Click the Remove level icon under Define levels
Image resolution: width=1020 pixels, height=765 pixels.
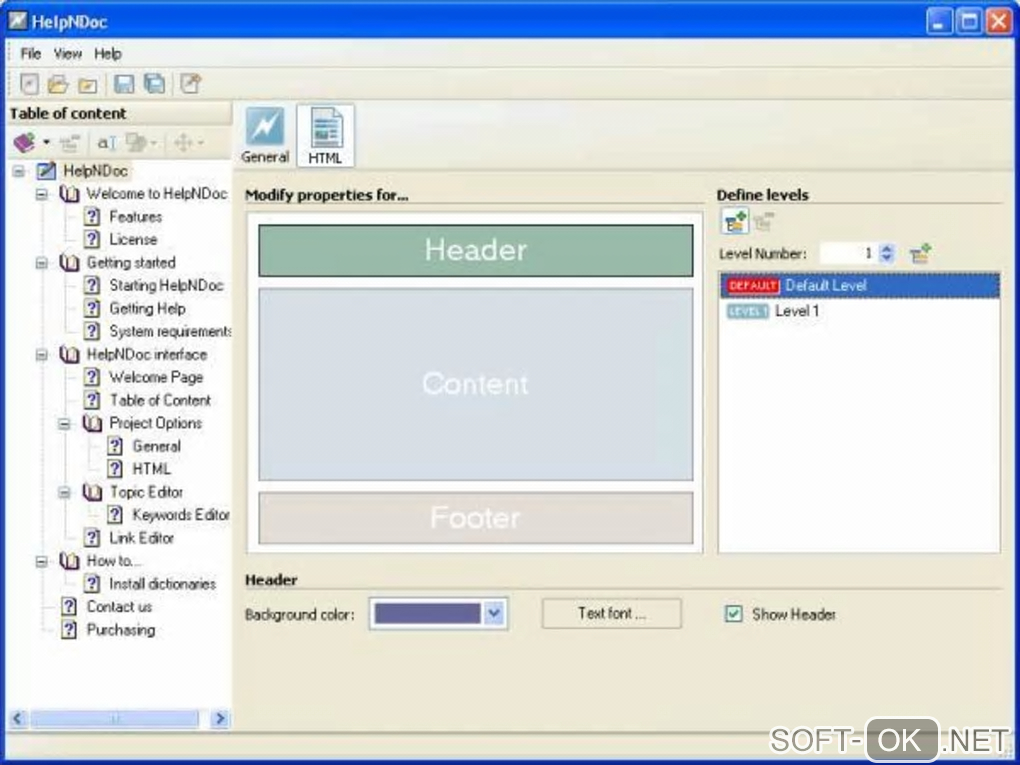click(x=764, y=222)
